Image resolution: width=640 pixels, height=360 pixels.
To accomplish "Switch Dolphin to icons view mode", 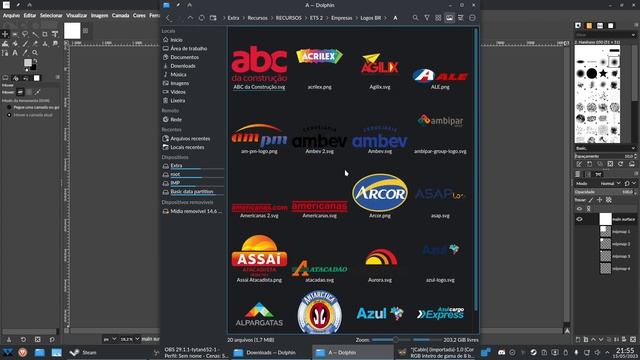I will pyautogui.click(x=438, y=18).
